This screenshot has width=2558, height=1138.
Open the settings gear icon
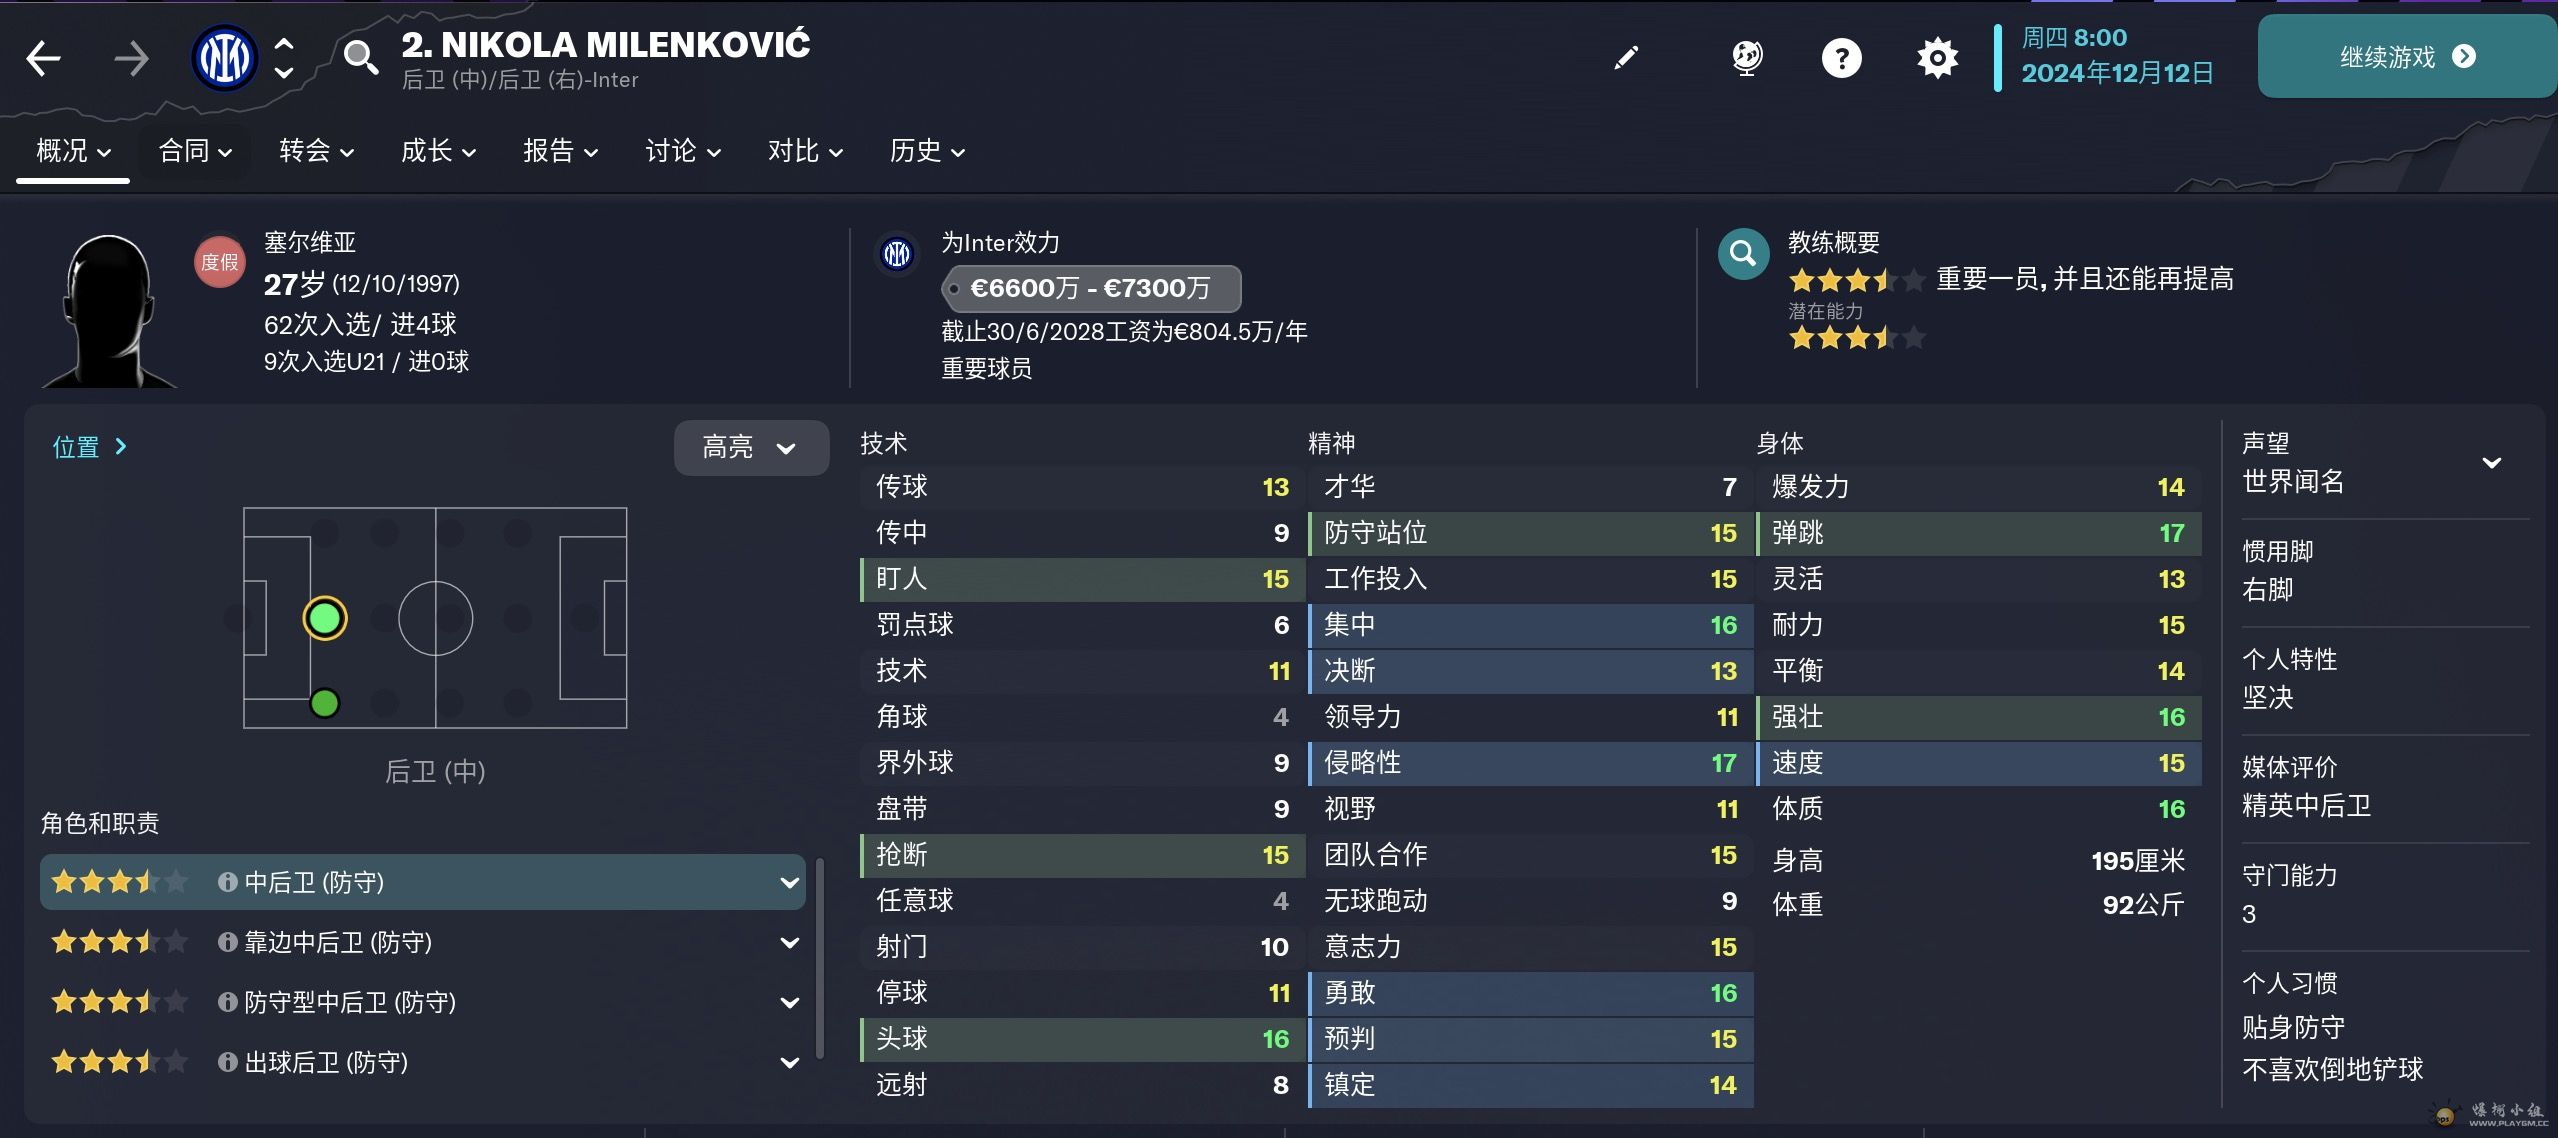pos(1937,58)
